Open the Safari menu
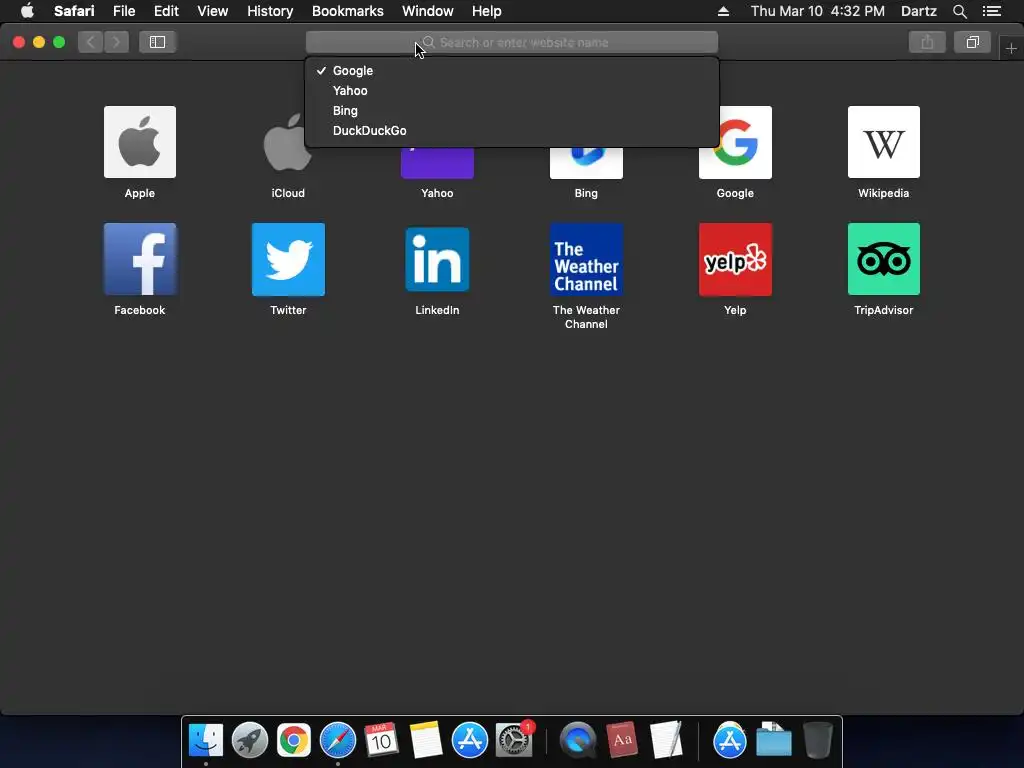 coord(74,11)
